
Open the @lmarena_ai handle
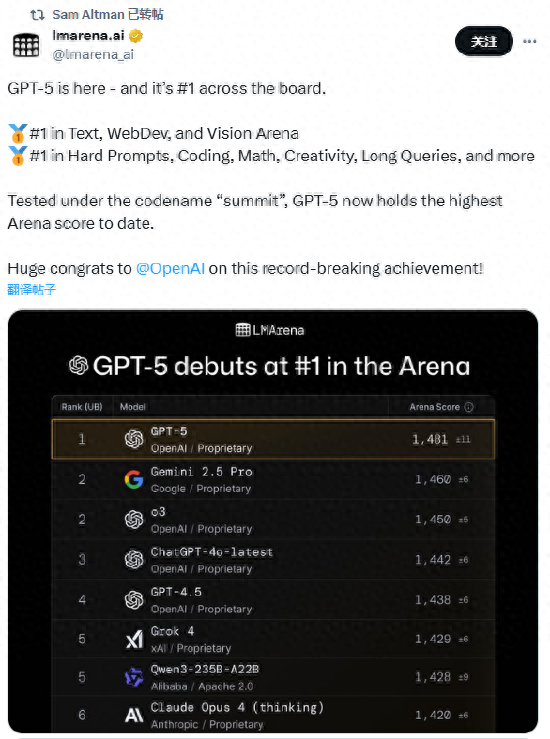(x=93, y=55)
